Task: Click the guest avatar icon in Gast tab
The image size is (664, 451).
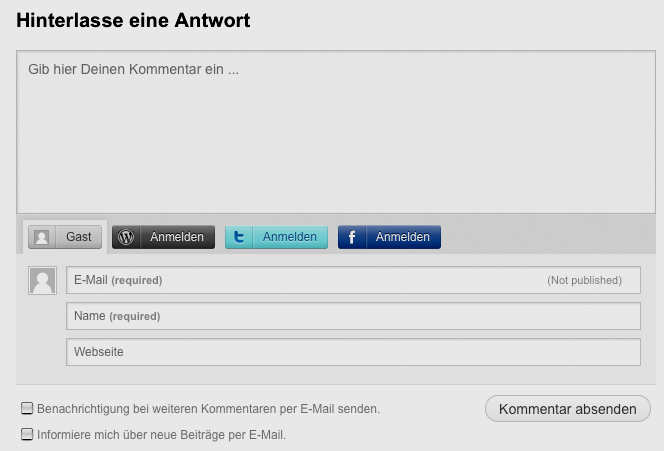Action: 42,237
